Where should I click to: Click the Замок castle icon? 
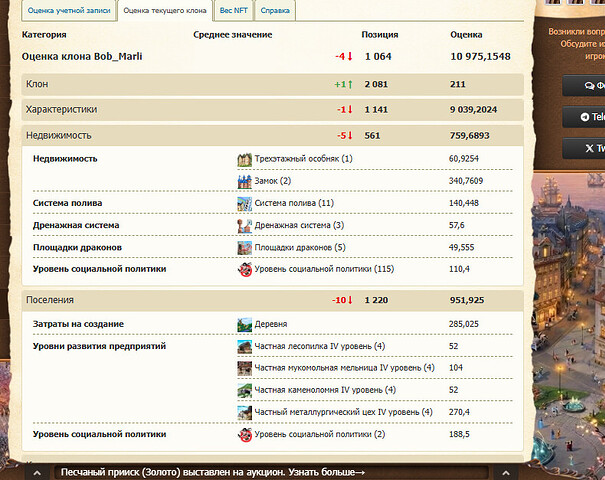pyautogui.click(x=244, y=181)
